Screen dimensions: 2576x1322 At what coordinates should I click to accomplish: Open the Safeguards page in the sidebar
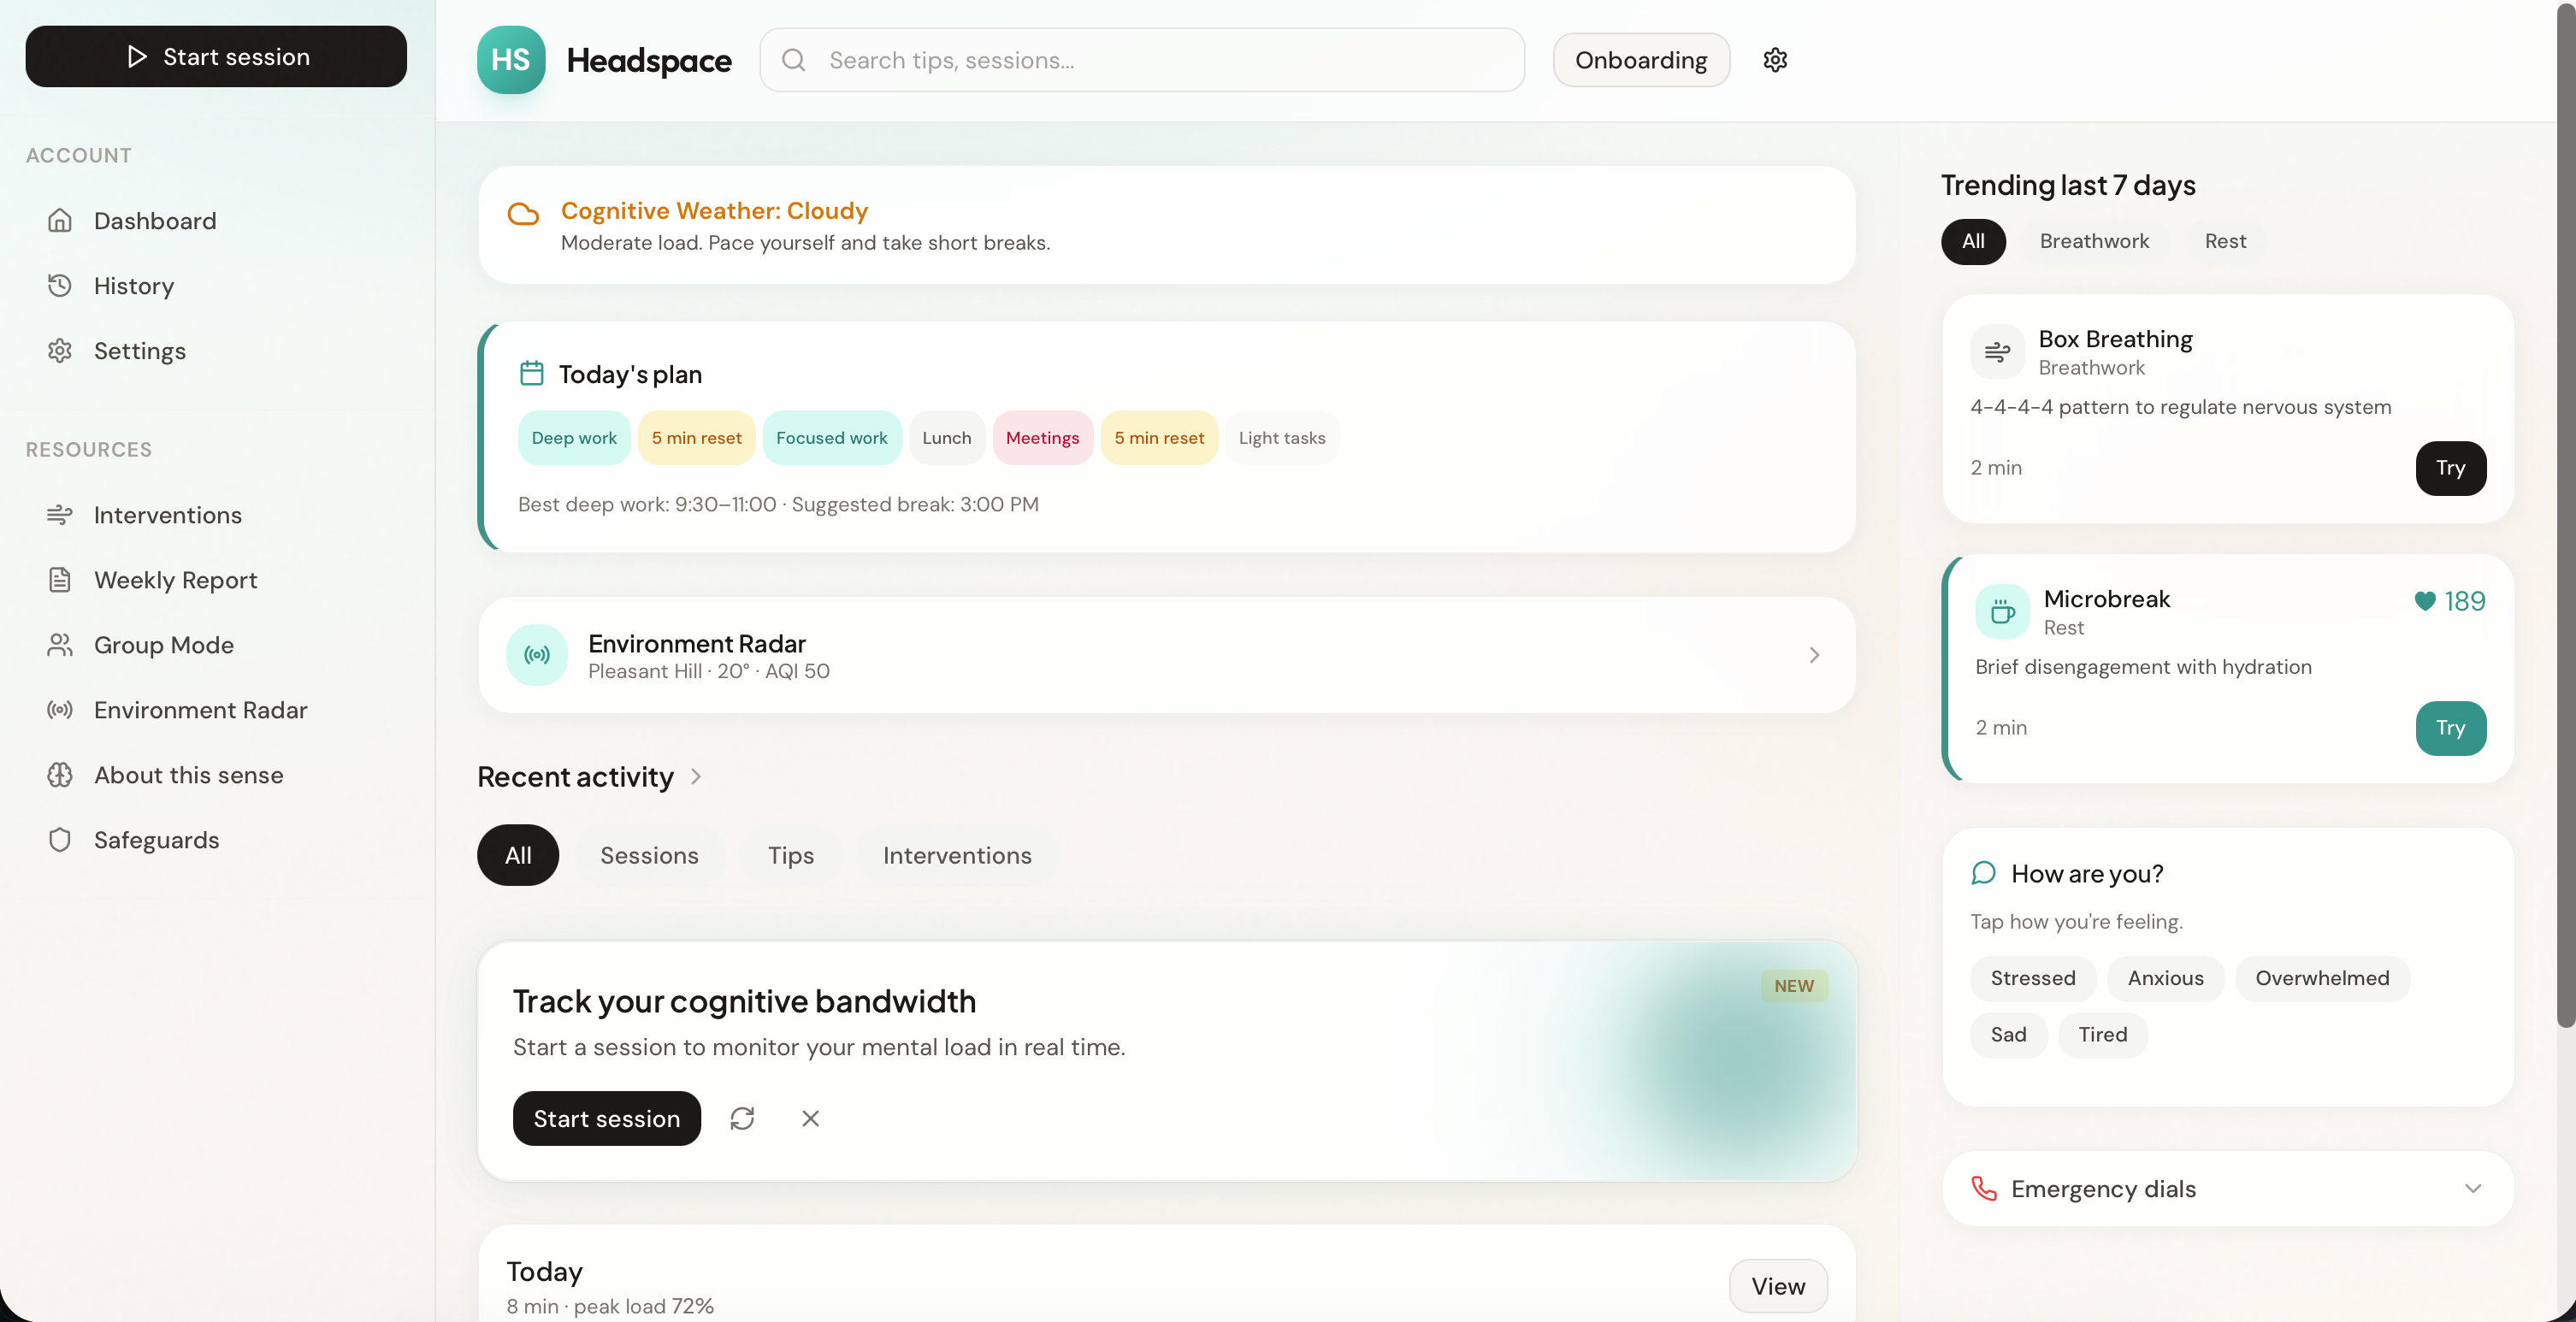(x=156, y=840)
